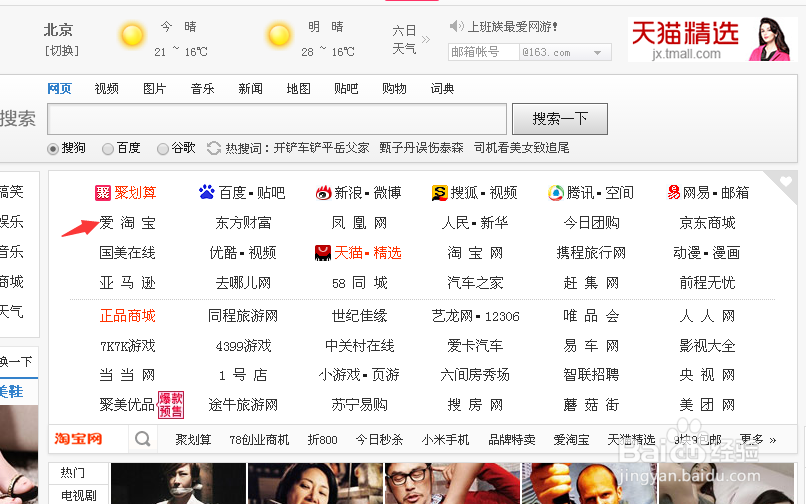Open the 智联招聘 link

pos(591,375)
